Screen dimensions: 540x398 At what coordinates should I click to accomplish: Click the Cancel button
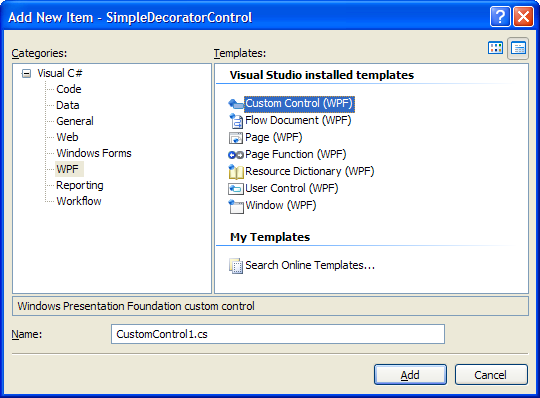pyautogui.click(x=491, y=375)
